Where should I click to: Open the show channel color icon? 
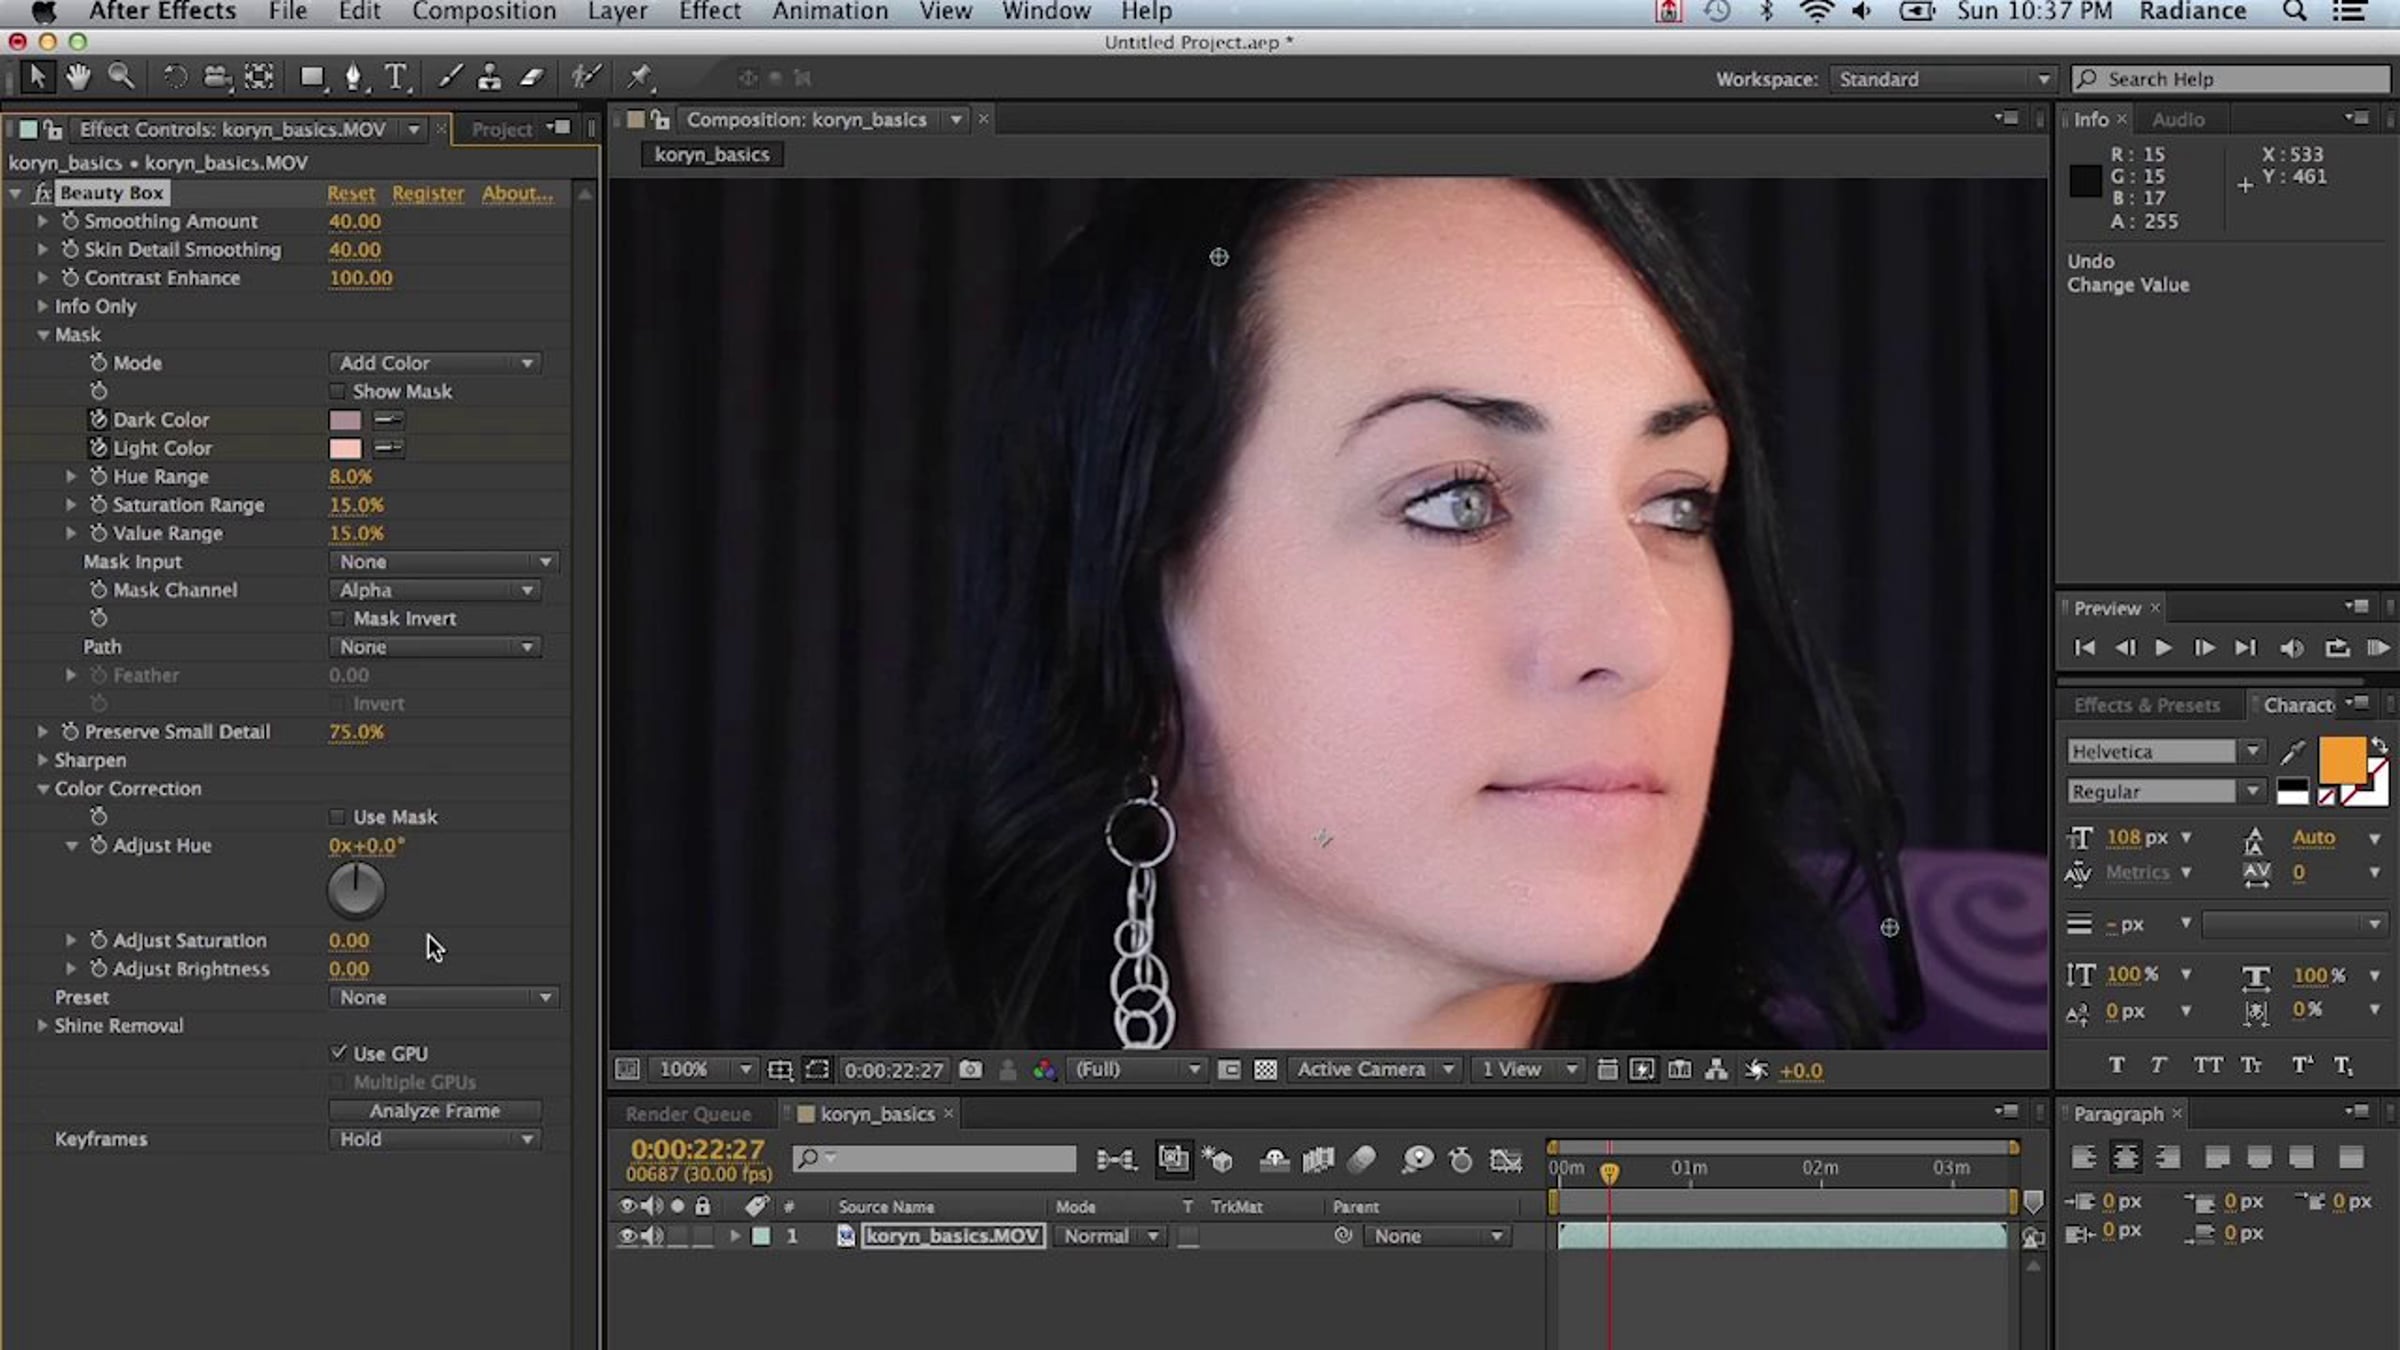pyautogui.click(x=1044, y=1070)
